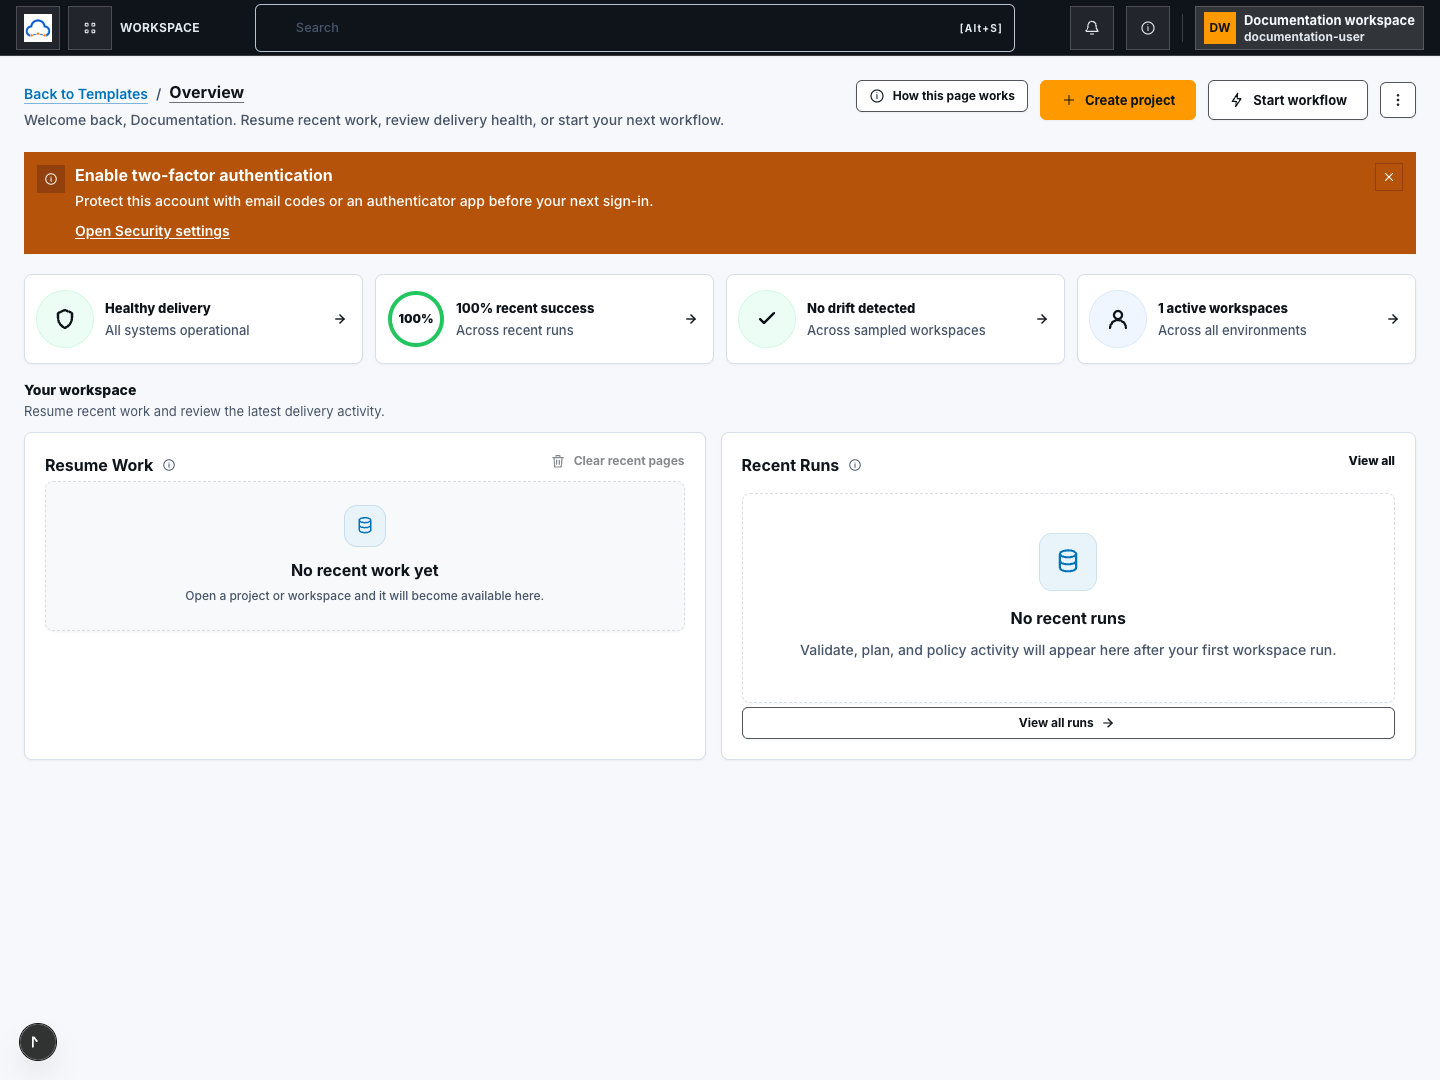
Task: Open the three-dot more options menu
Action: click(1398, 100)
